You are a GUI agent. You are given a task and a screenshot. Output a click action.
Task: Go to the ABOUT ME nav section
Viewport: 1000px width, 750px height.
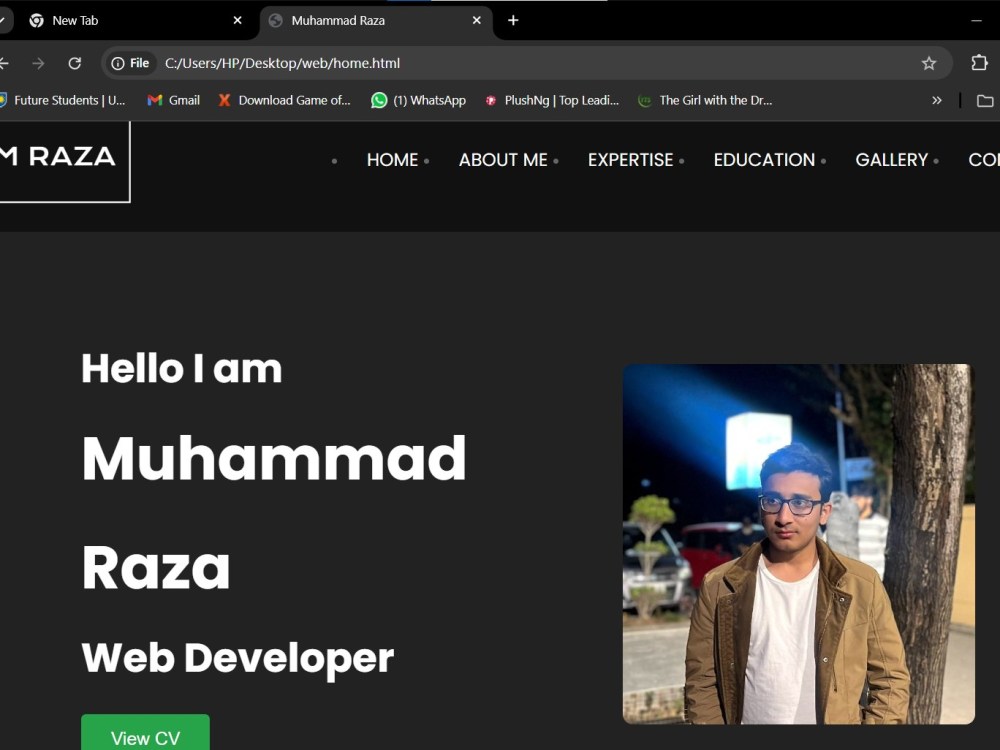503,159
